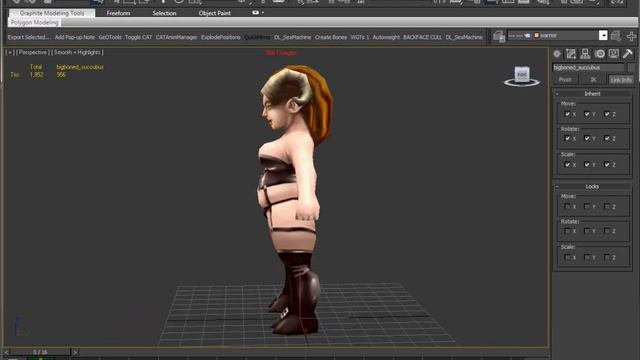Toggle Inherit Rotate Z checkbox

(x=607, y=139)
